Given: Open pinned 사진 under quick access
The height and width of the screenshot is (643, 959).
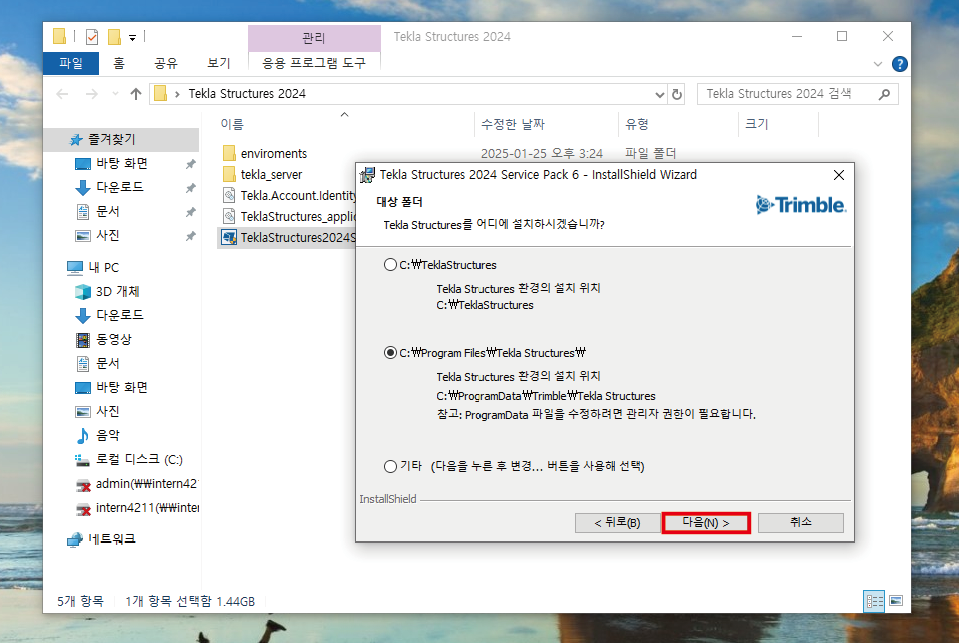Looking at the screenshot, I should click(108, 236).
